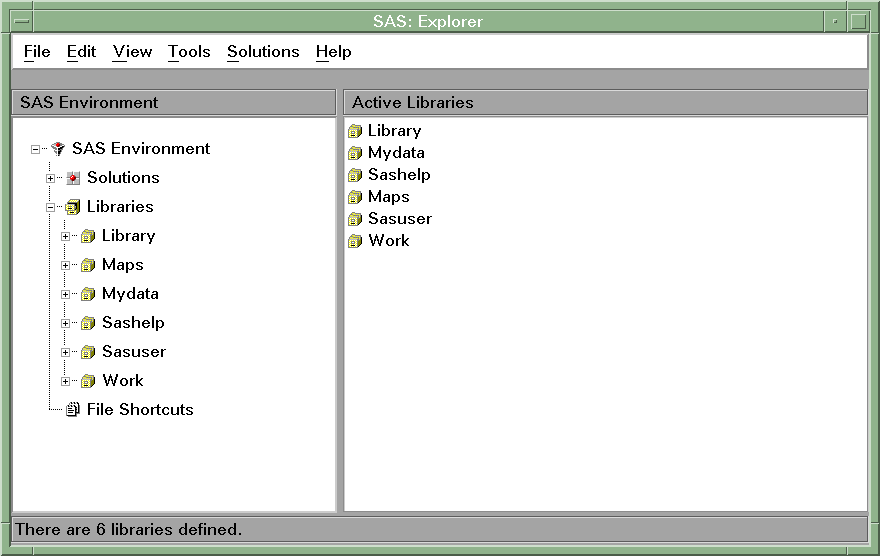Select Library label in tree

coord(129,236)
